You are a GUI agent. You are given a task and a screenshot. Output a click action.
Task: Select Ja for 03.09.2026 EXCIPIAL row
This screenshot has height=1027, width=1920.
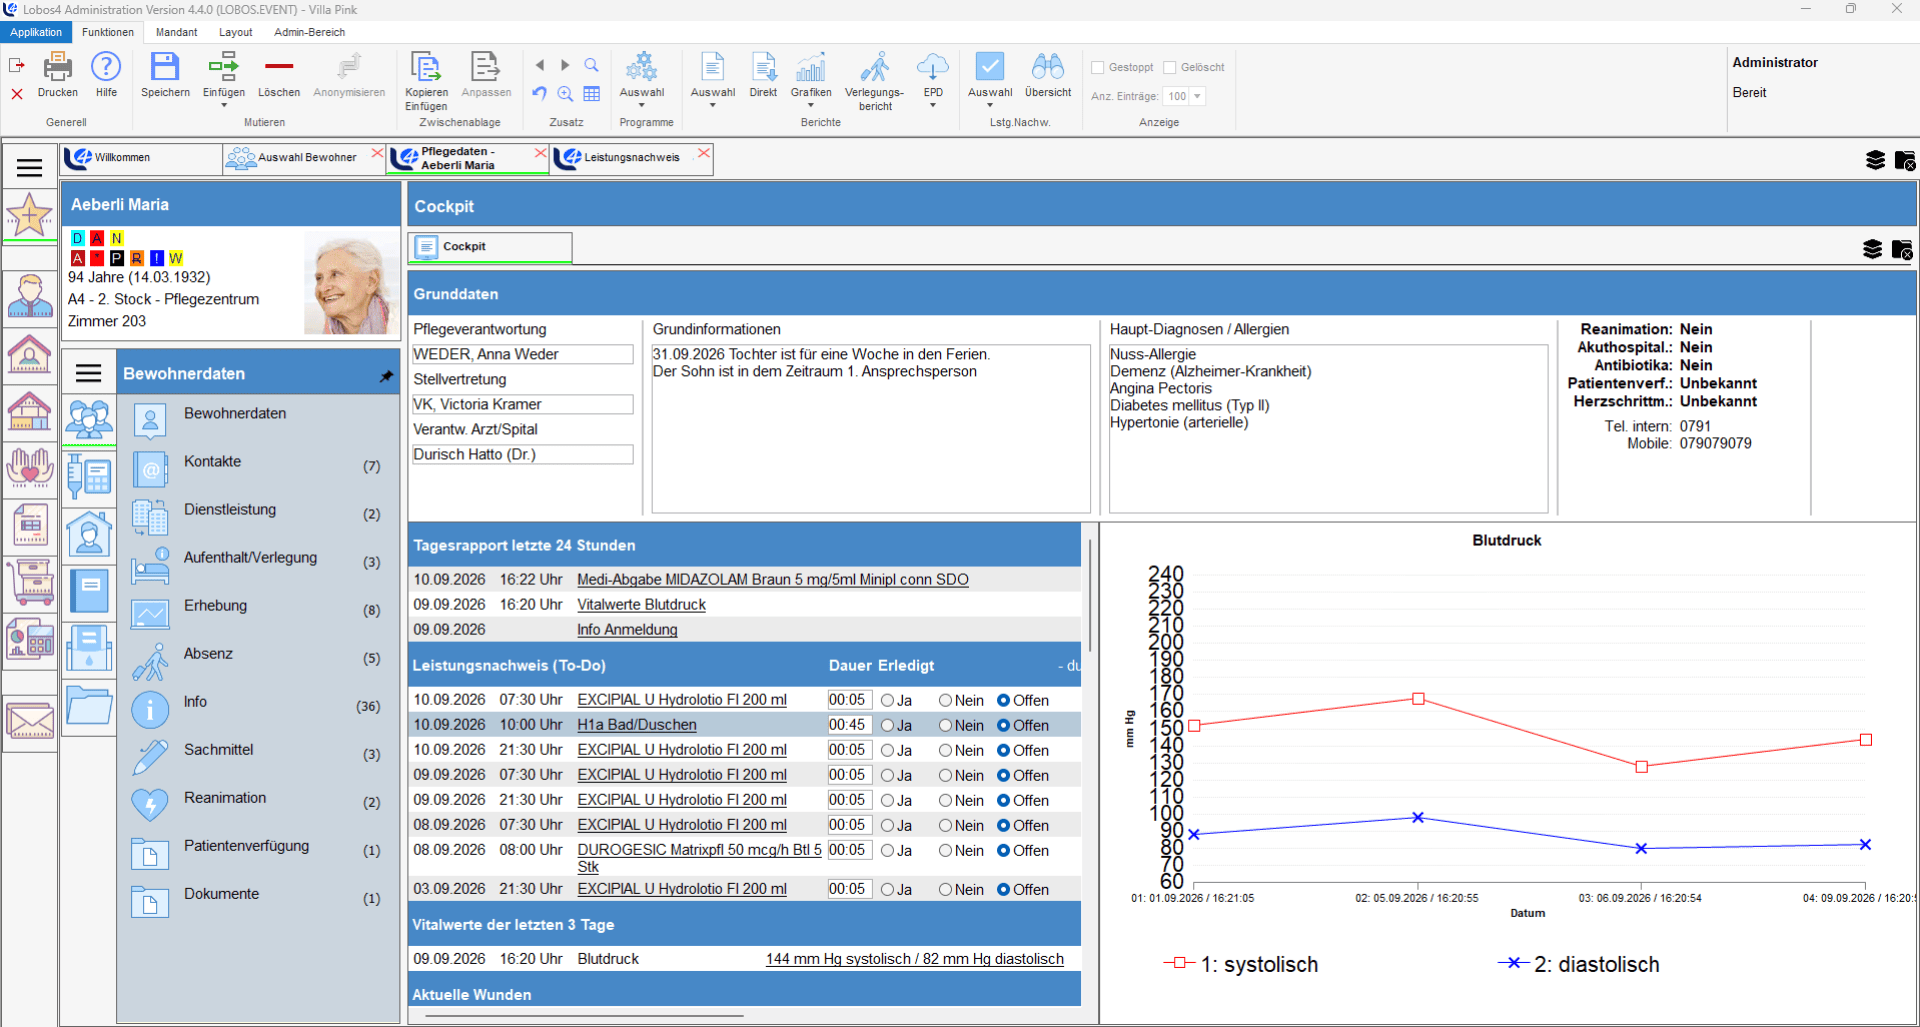[x=887, y=889]
